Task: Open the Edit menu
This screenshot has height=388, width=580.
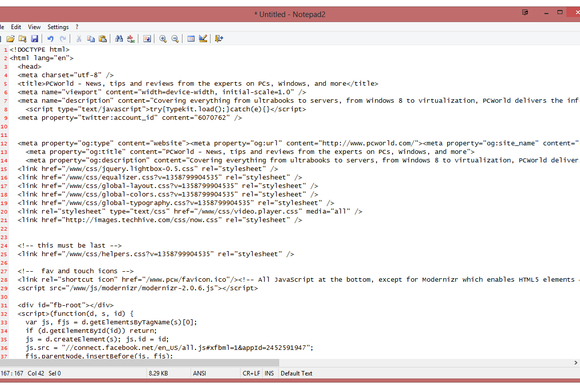Action: (x=16, y=27)
